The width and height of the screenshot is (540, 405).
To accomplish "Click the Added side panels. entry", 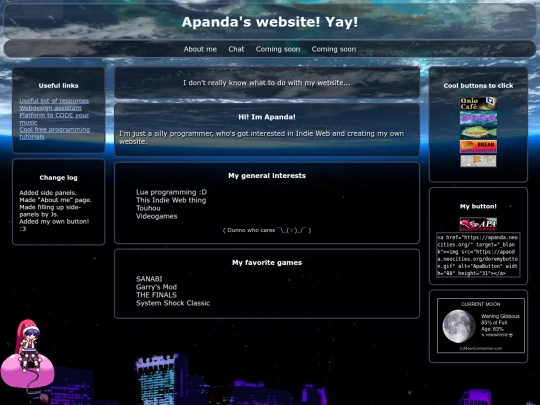I will tap(48, 193).
